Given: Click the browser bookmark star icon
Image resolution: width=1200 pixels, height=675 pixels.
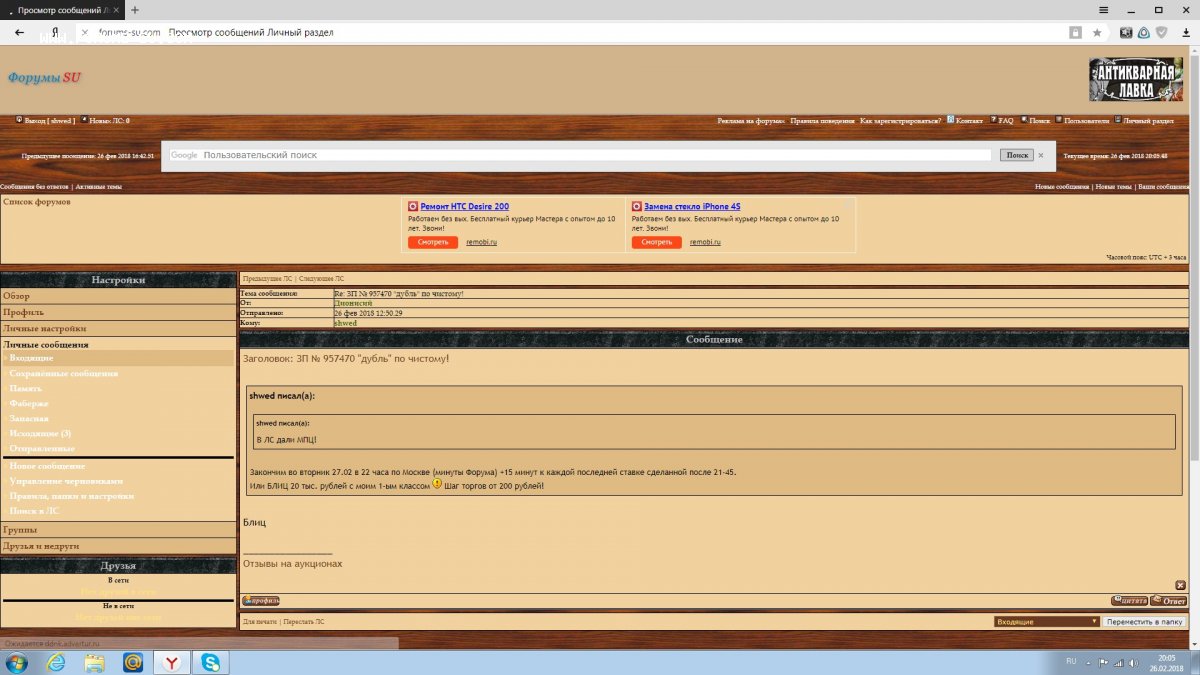Looking at the screenshot, I should 1097,32.
